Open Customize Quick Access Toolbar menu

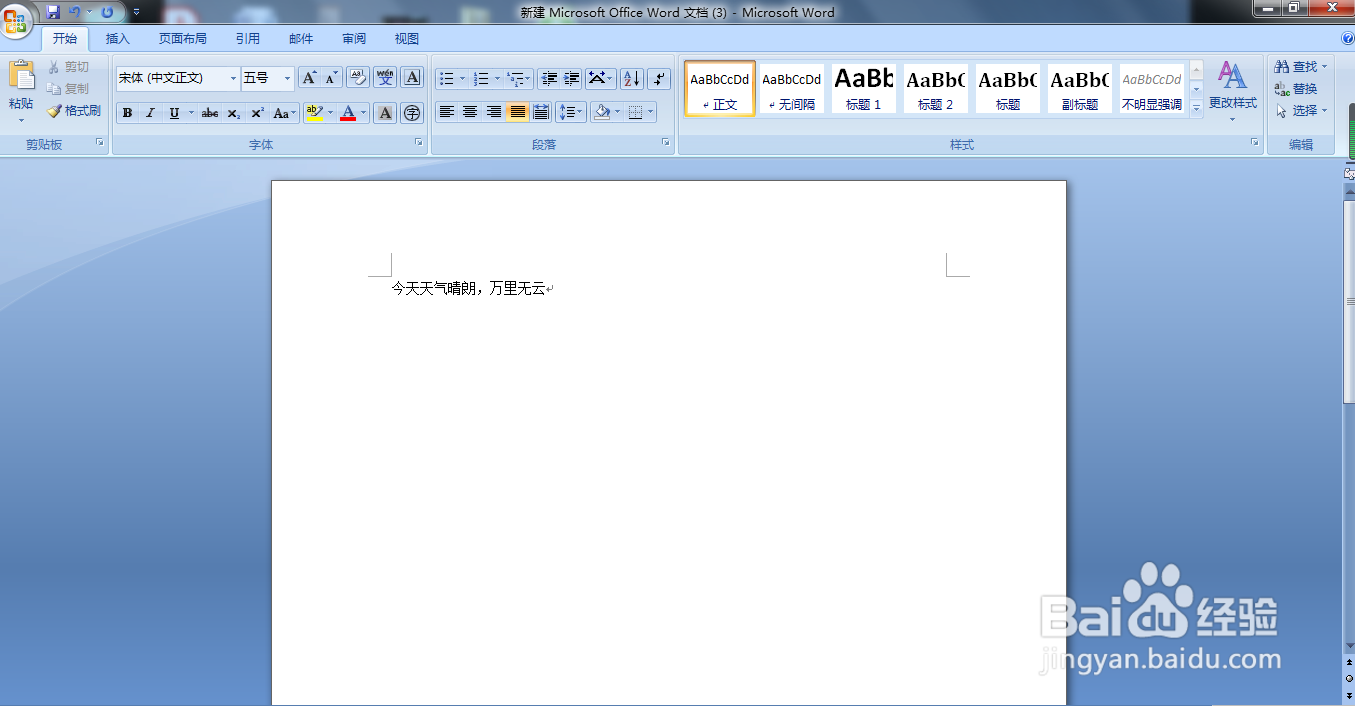pyautogui.click(x=136, y=12)
